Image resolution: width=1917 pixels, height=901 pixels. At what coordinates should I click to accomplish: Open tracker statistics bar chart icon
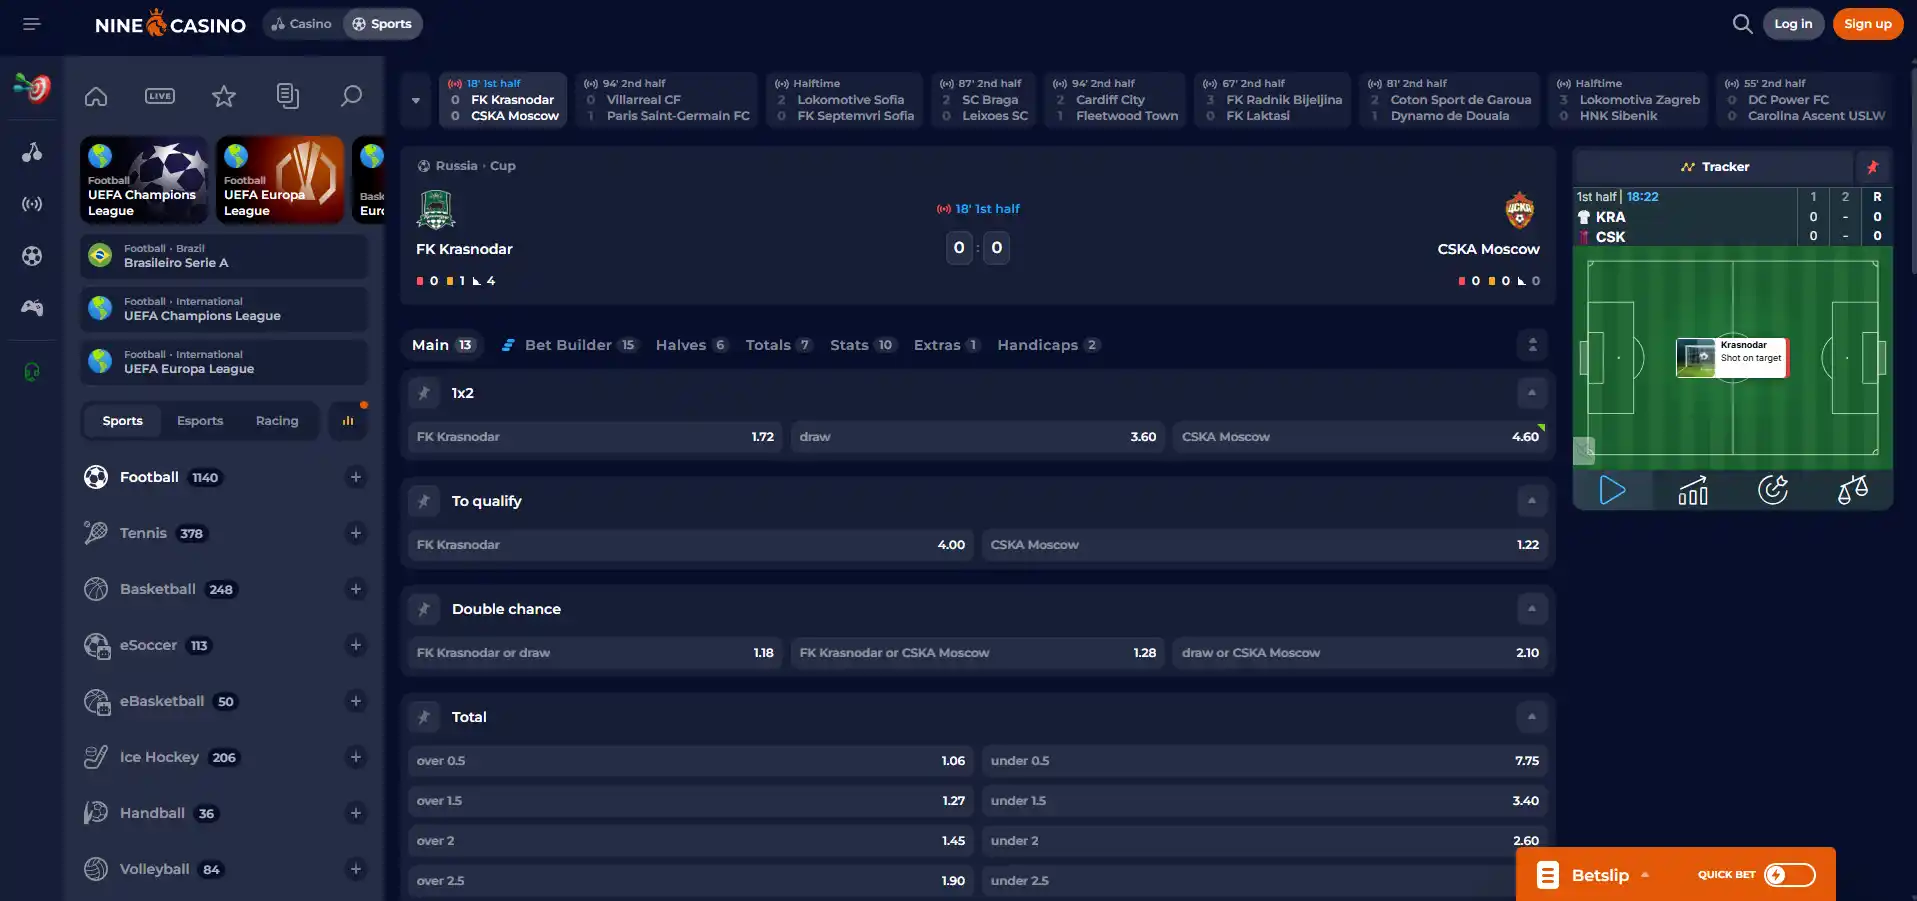click(x=1693, y=490)
